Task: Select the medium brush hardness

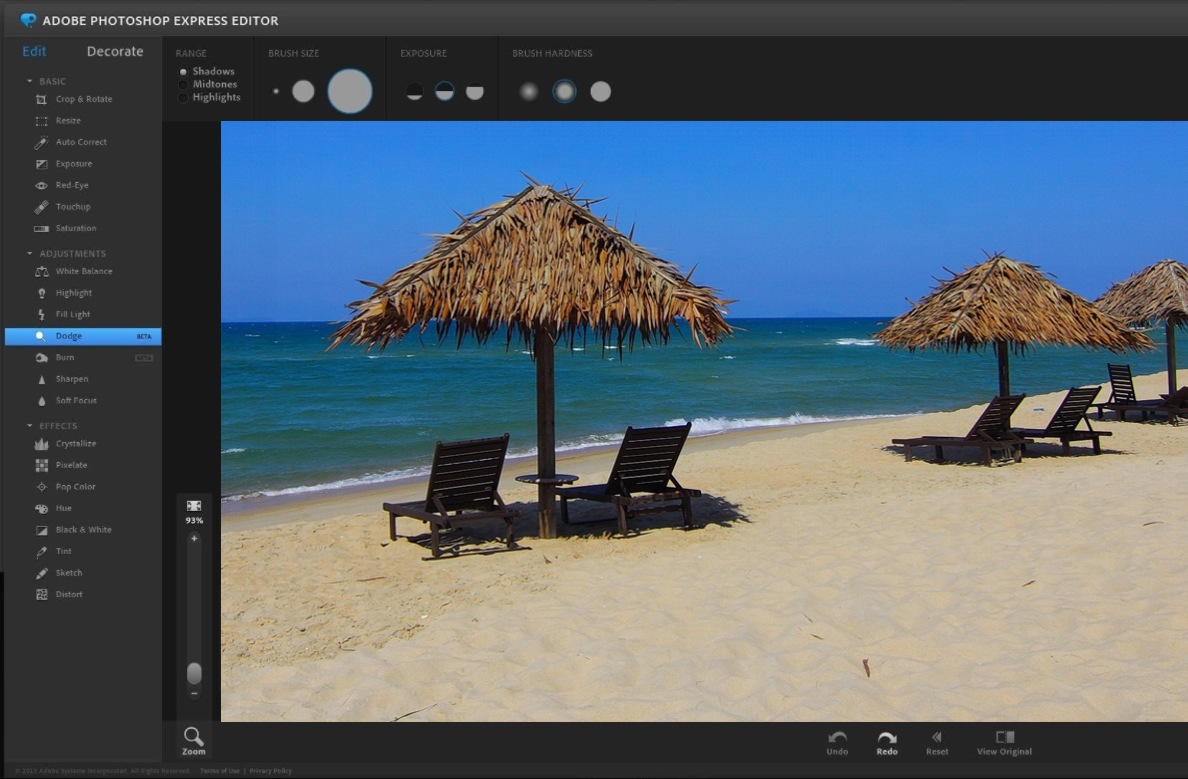Action: click(x=564, y=92)
